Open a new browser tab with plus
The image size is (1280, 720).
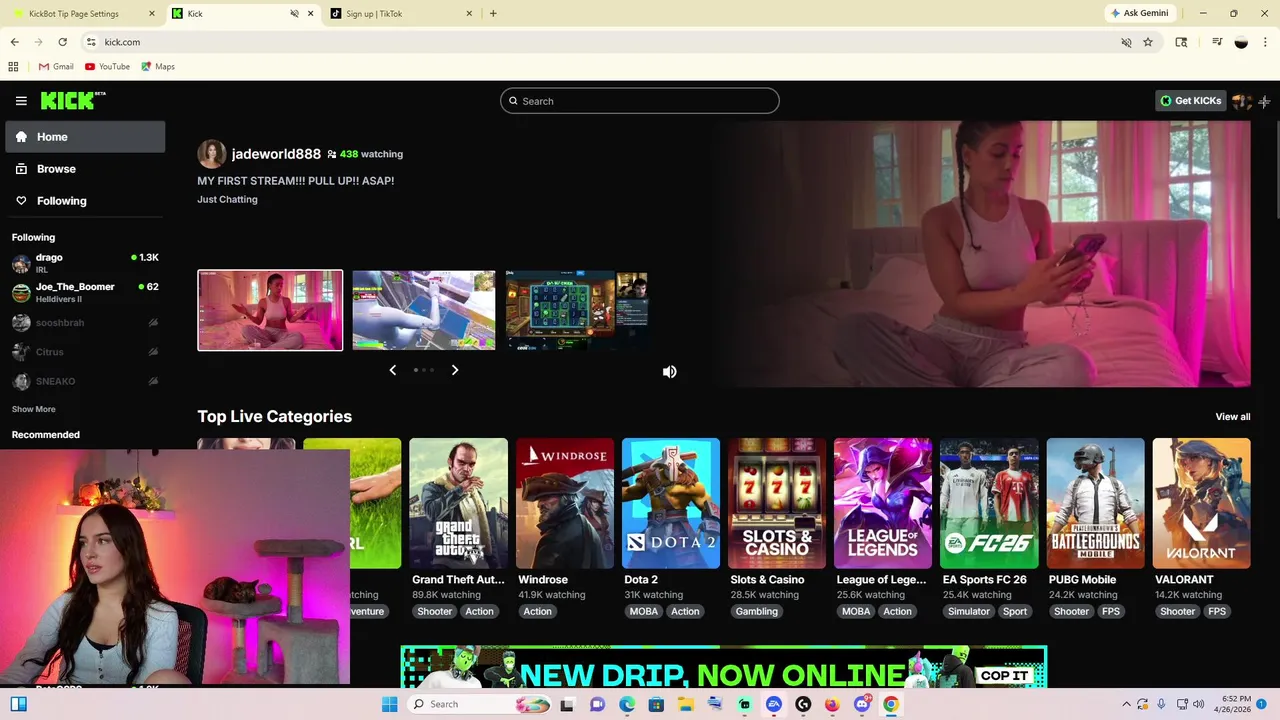tap(493, 14)
